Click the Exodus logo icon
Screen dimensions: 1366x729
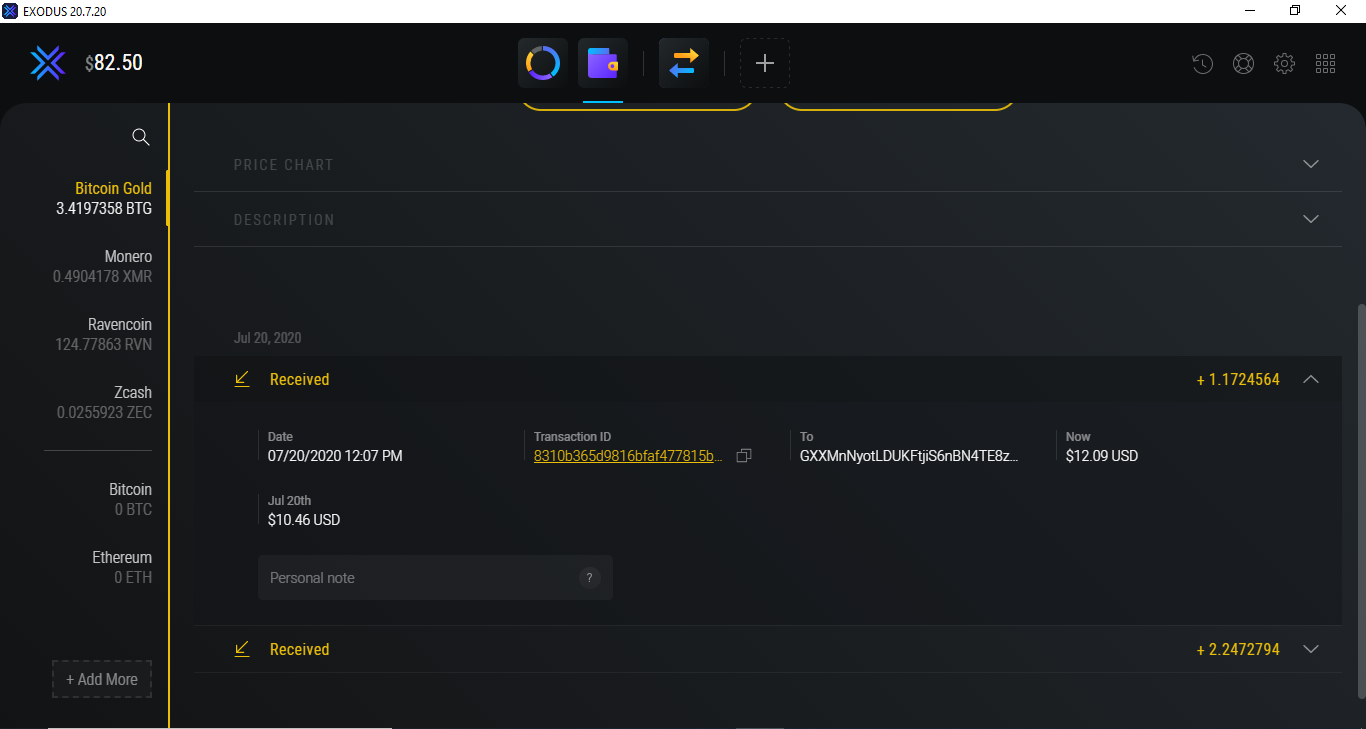(47, 63)
